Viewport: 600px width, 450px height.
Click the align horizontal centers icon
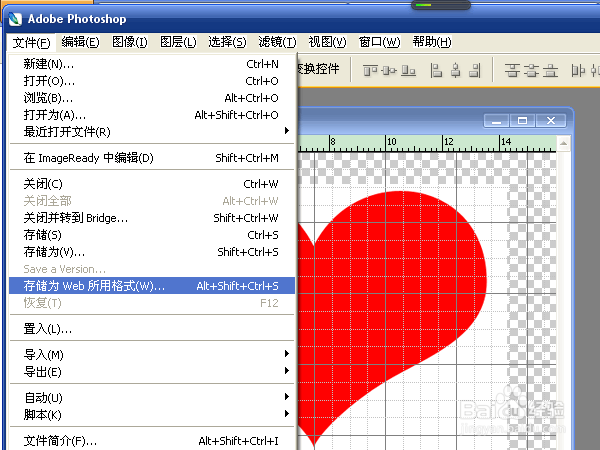tap(455, 70)
